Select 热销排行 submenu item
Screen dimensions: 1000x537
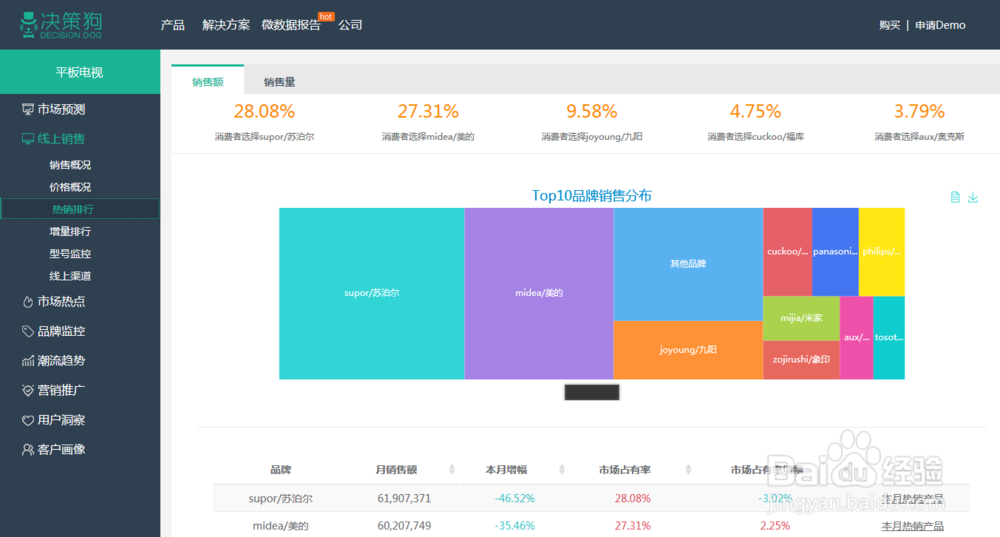[80, 209]
